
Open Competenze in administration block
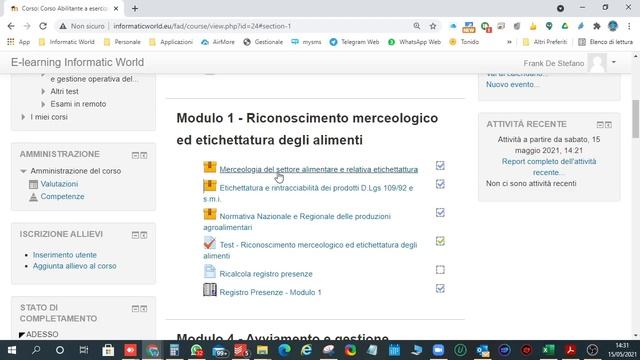coord(62,197)
